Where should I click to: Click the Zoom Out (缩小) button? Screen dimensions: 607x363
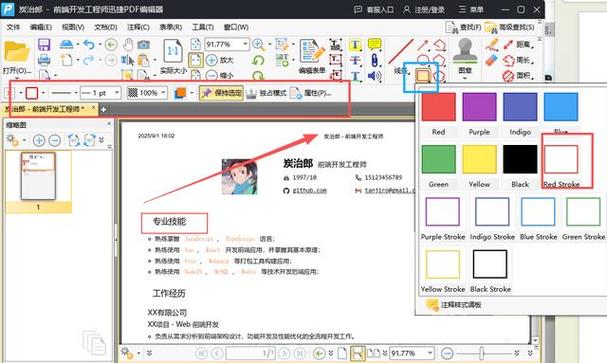point(219,75)
